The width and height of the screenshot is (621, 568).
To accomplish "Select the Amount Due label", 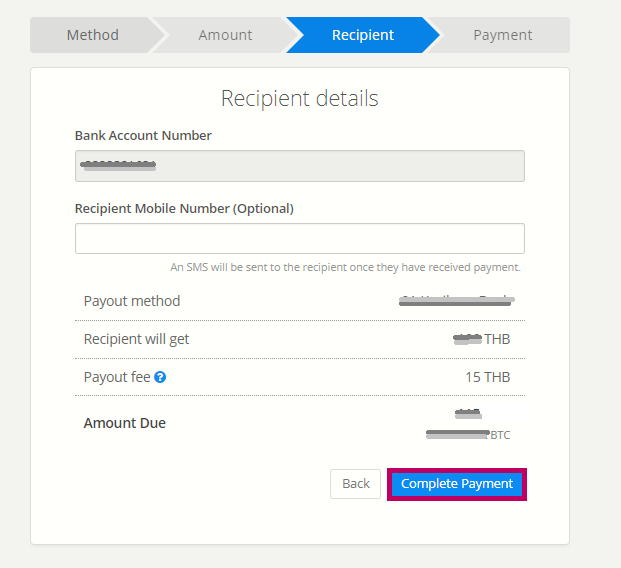I will pyautogui.click(x=124, y=423).
